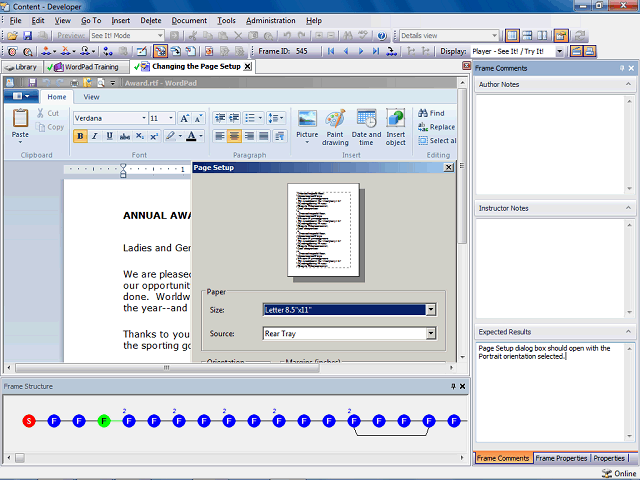Go to the previous frame
Image resolution: width=640 pixels, height=480 pixels.
(x=346, y=51)
